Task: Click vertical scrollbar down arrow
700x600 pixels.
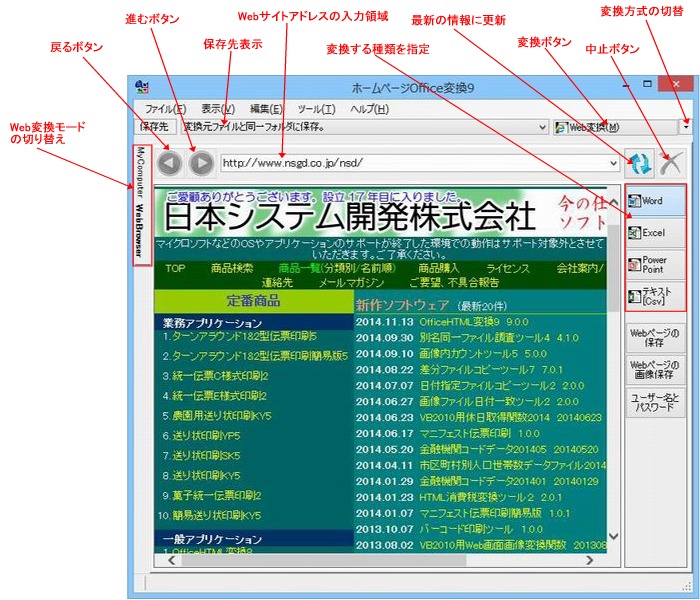Action: point(613,536)
